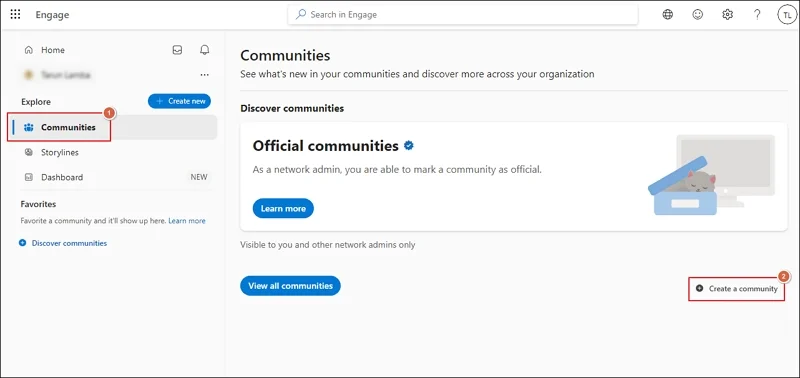Open the notifications bell icon

205,50
